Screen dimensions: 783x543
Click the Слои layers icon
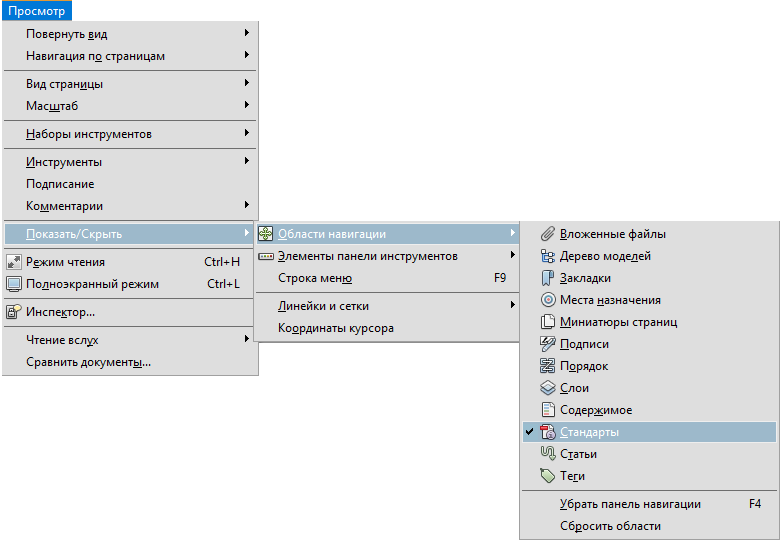(x=547, y=388)
